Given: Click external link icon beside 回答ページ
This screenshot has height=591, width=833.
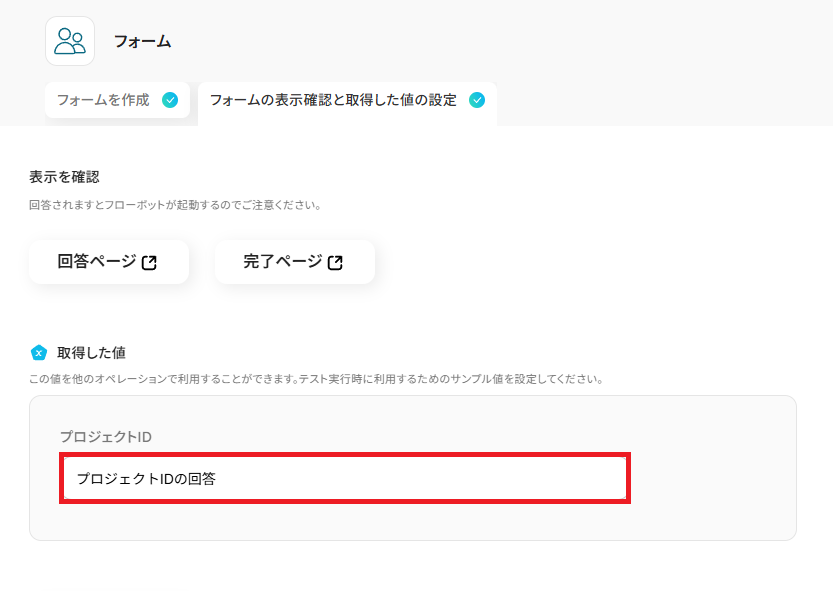Looking at the screenshot, I should [149, 263].
